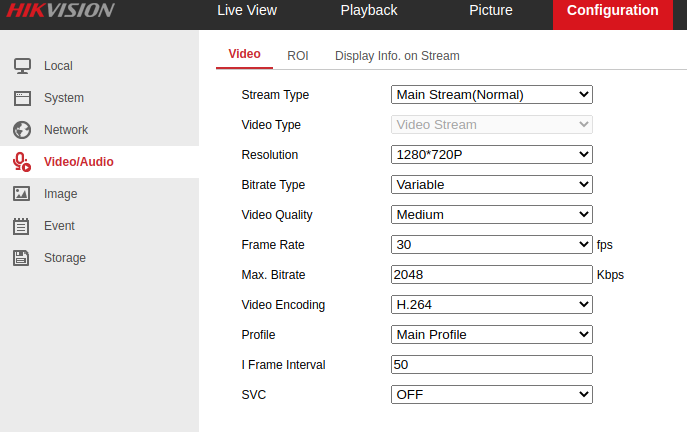Click the Video/Audio microphone icon
The height and width of the screenshot is (432, 687).
(x=22, y=162)
